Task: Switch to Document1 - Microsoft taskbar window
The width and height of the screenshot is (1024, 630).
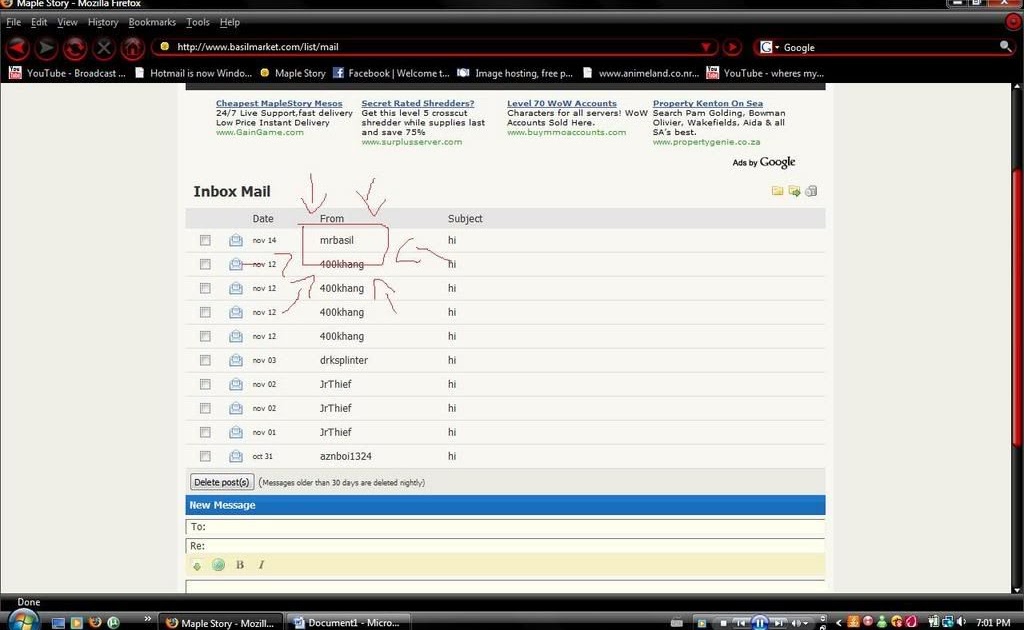Action: (348, 623)
